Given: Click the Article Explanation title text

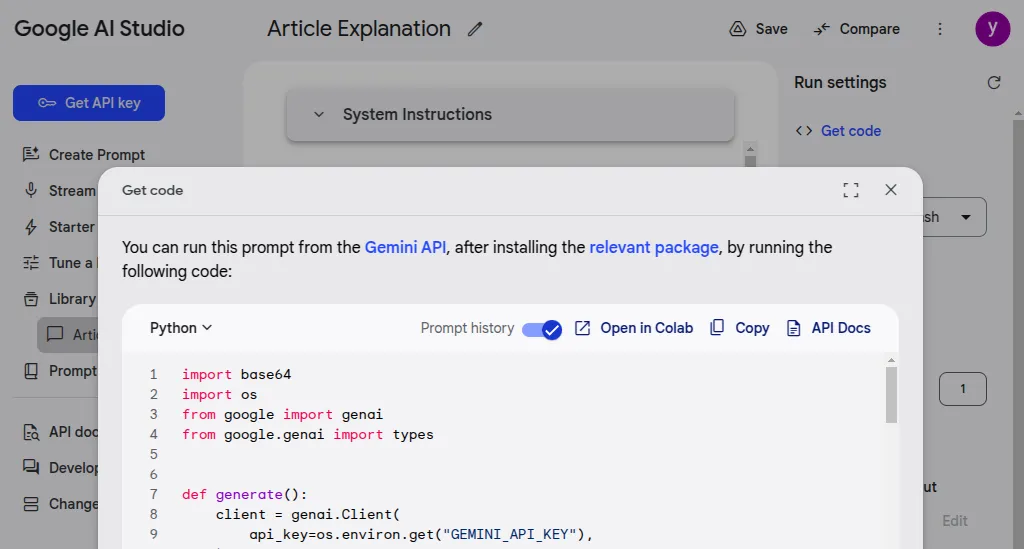Looking at the screenshot, I should [x=359, y=29].
